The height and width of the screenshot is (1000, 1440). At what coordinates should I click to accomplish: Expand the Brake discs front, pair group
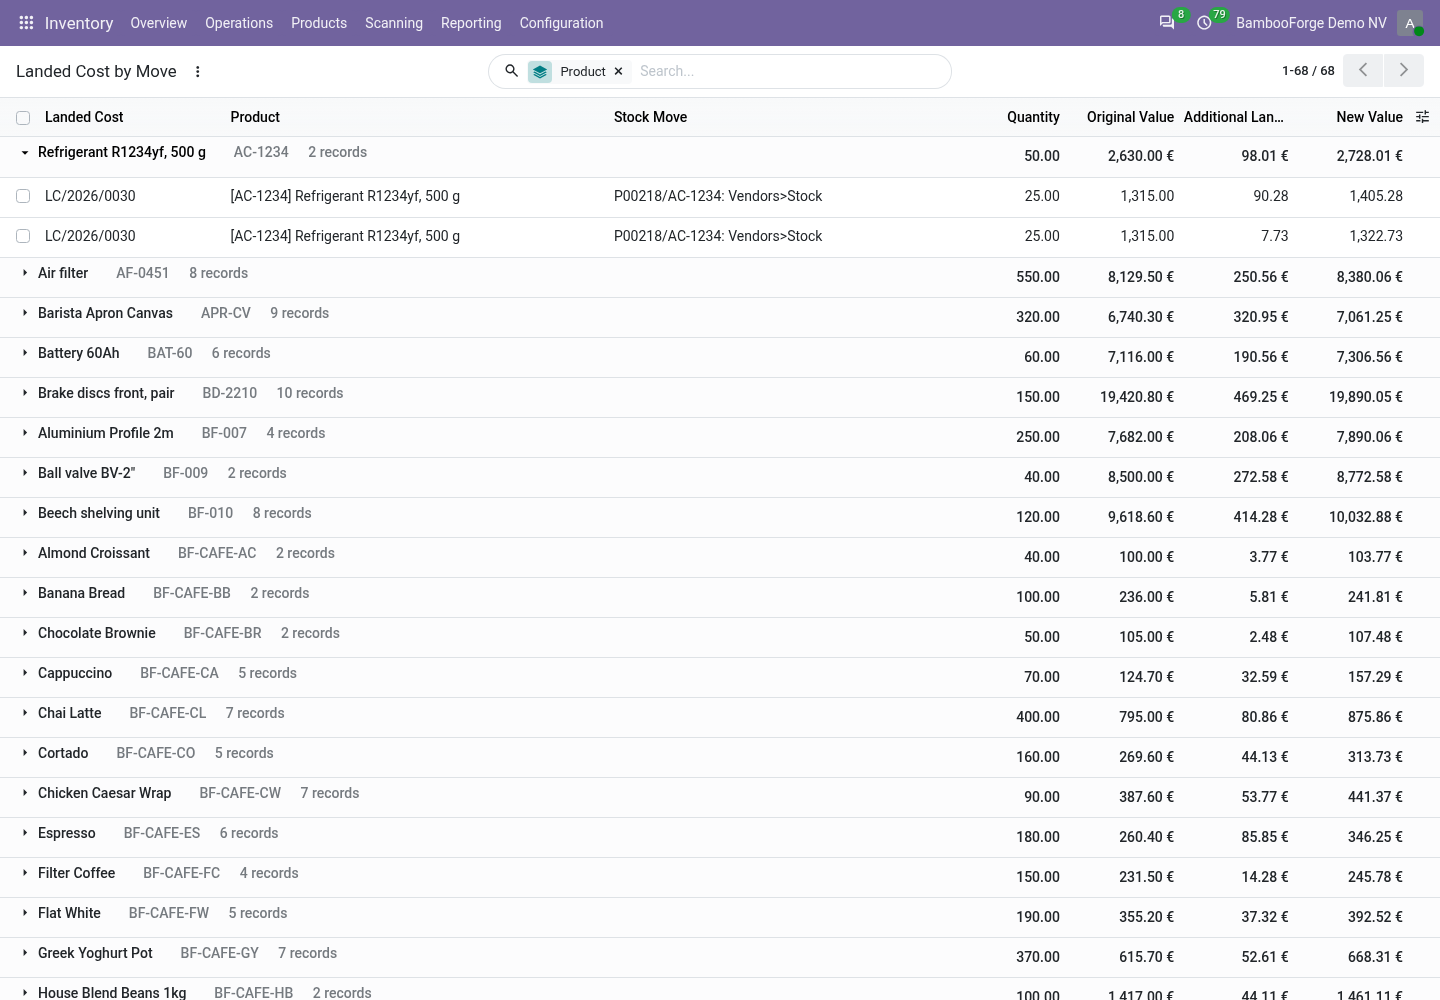[25, 393]
